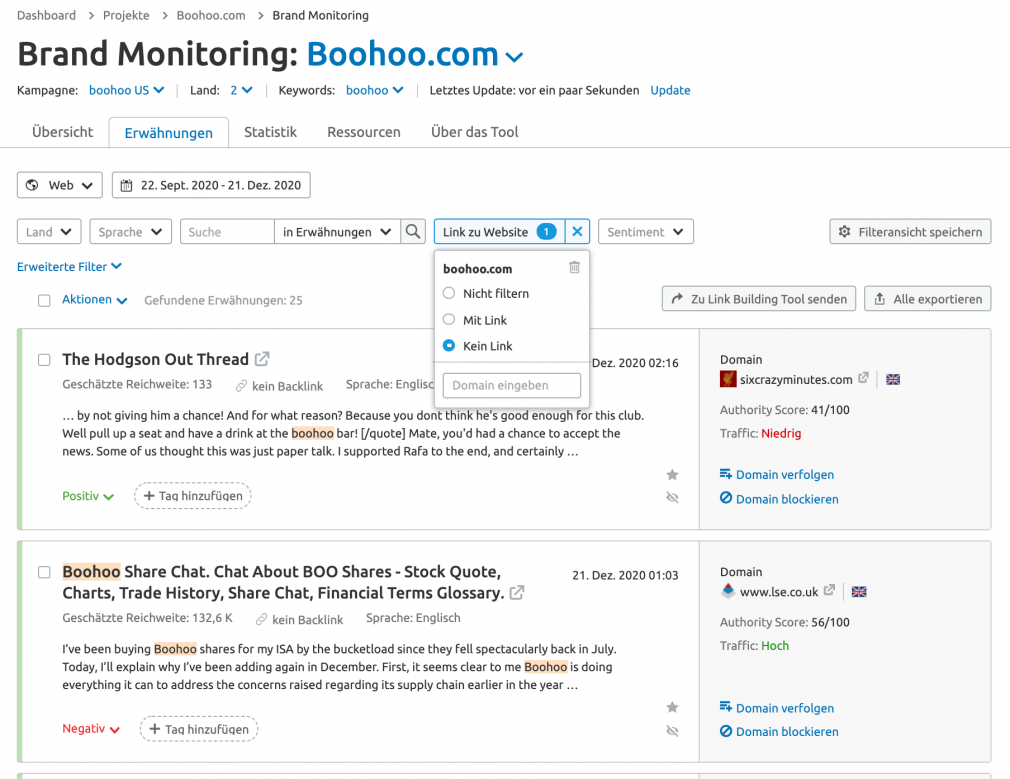Screen dimensions: 1010x779
Task: Click the Update link
Action: 670,90
